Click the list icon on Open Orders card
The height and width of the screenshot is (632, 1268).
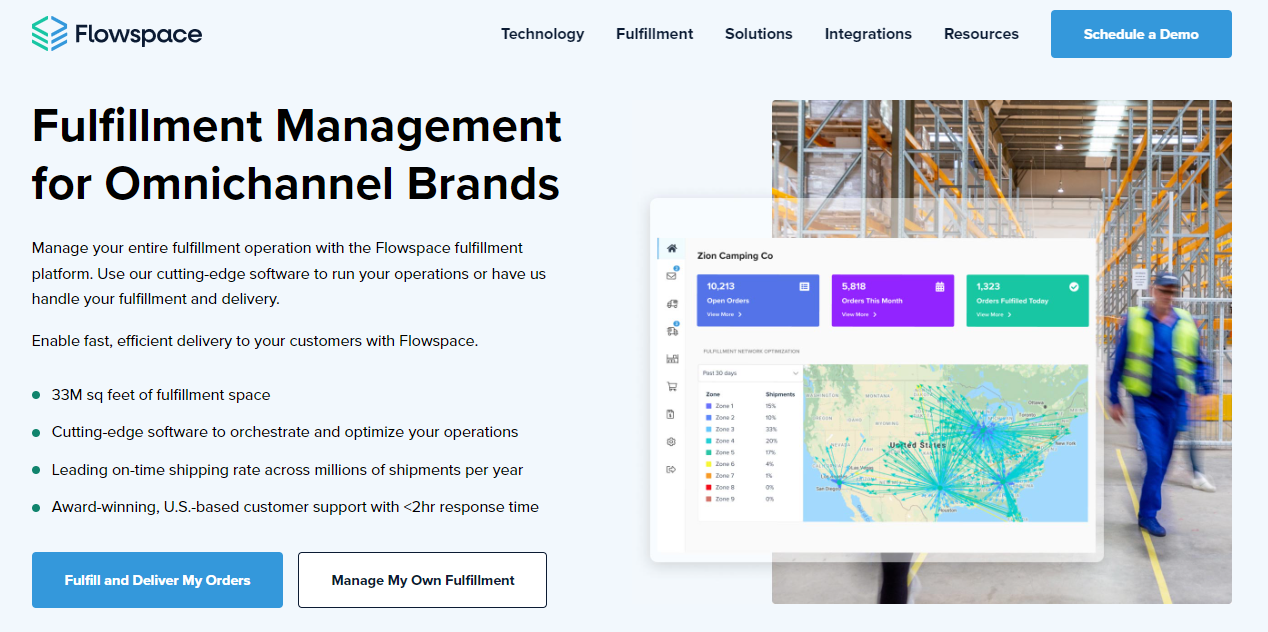pyautogui.click(x=804, y=287)
